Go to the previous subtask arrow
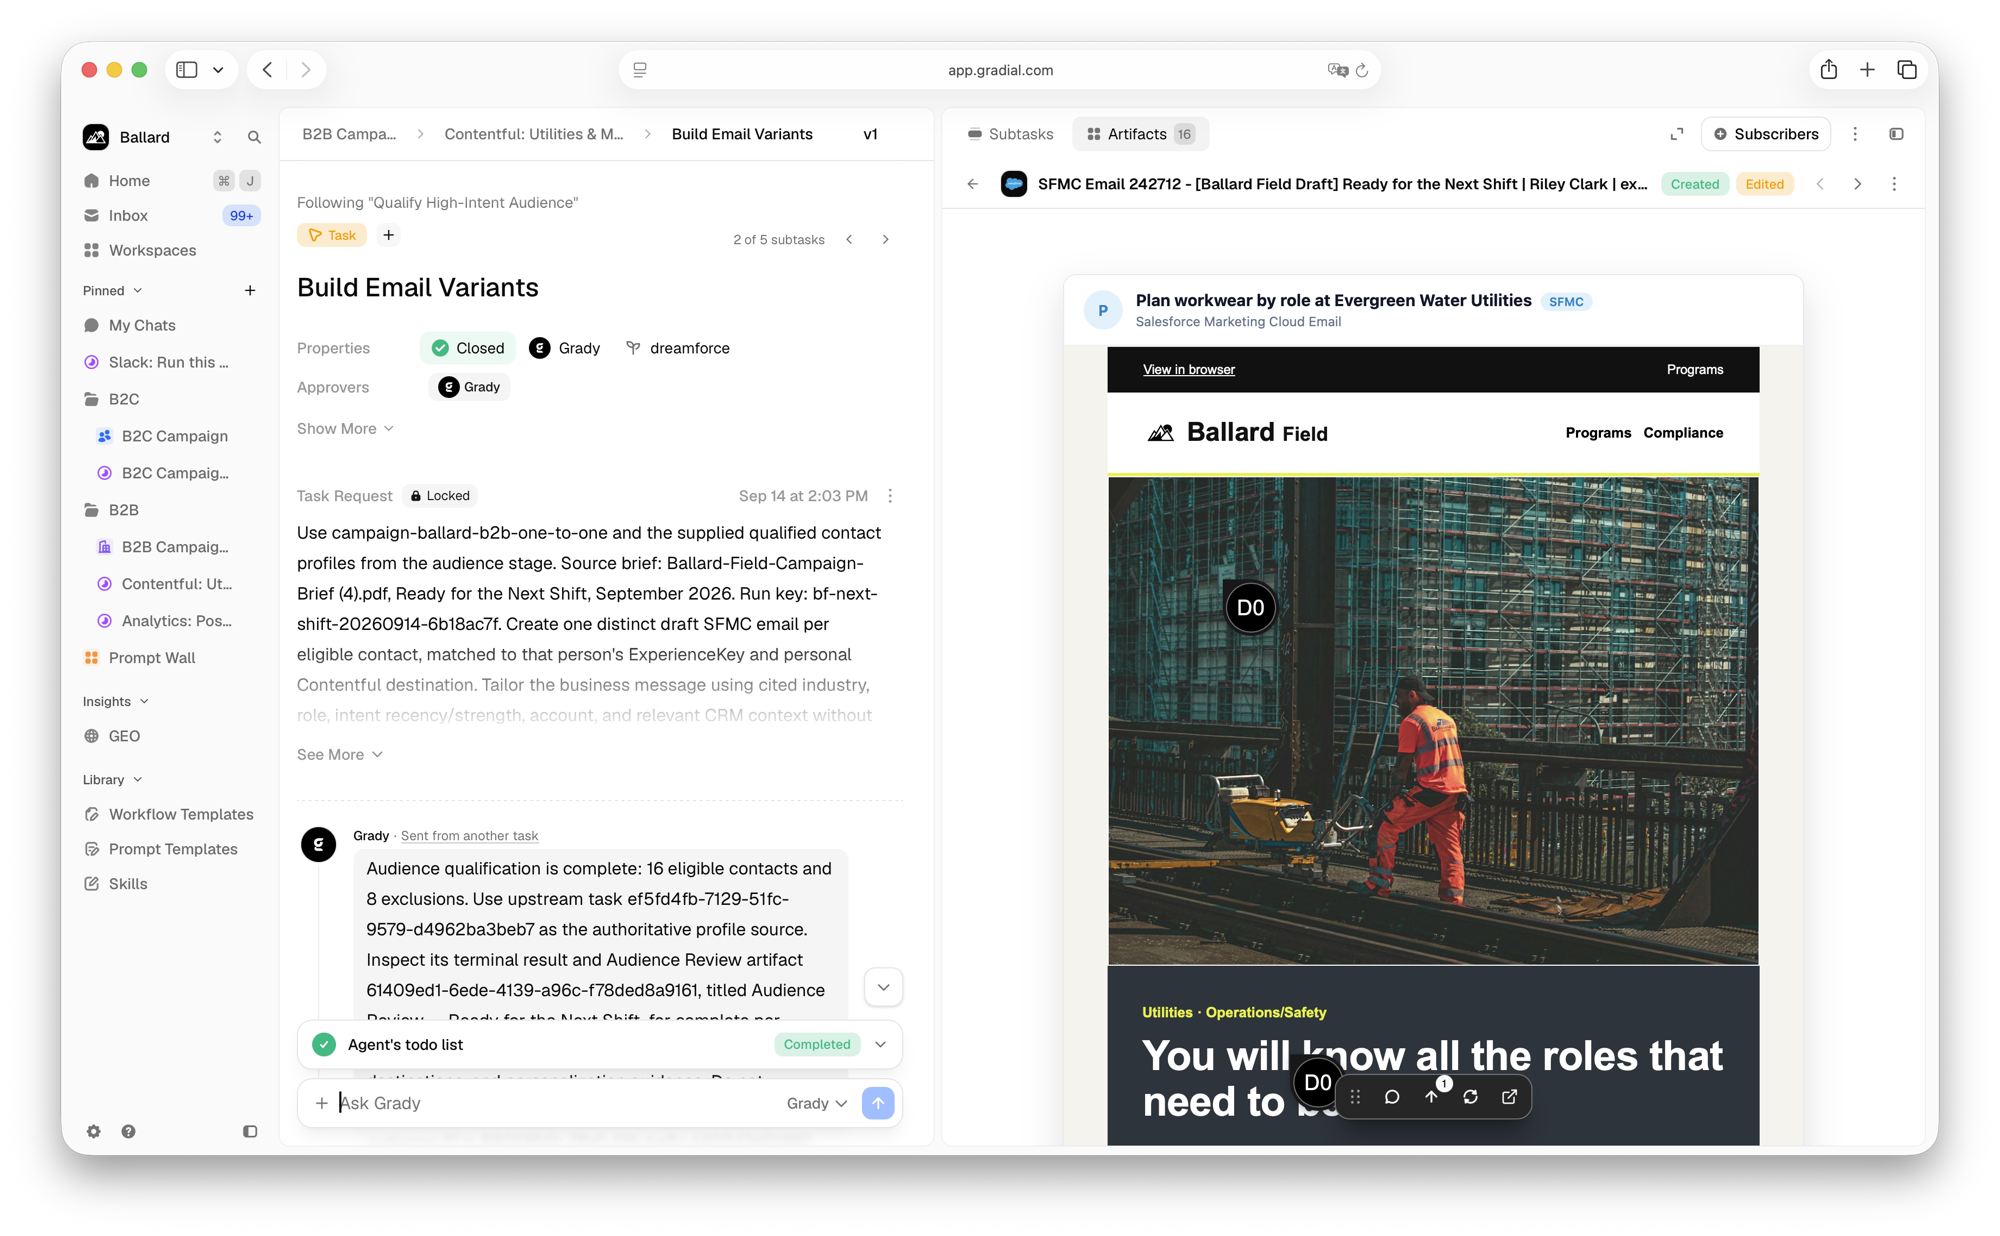This screenshot has height=1236, width=2000. click(849, 239)
